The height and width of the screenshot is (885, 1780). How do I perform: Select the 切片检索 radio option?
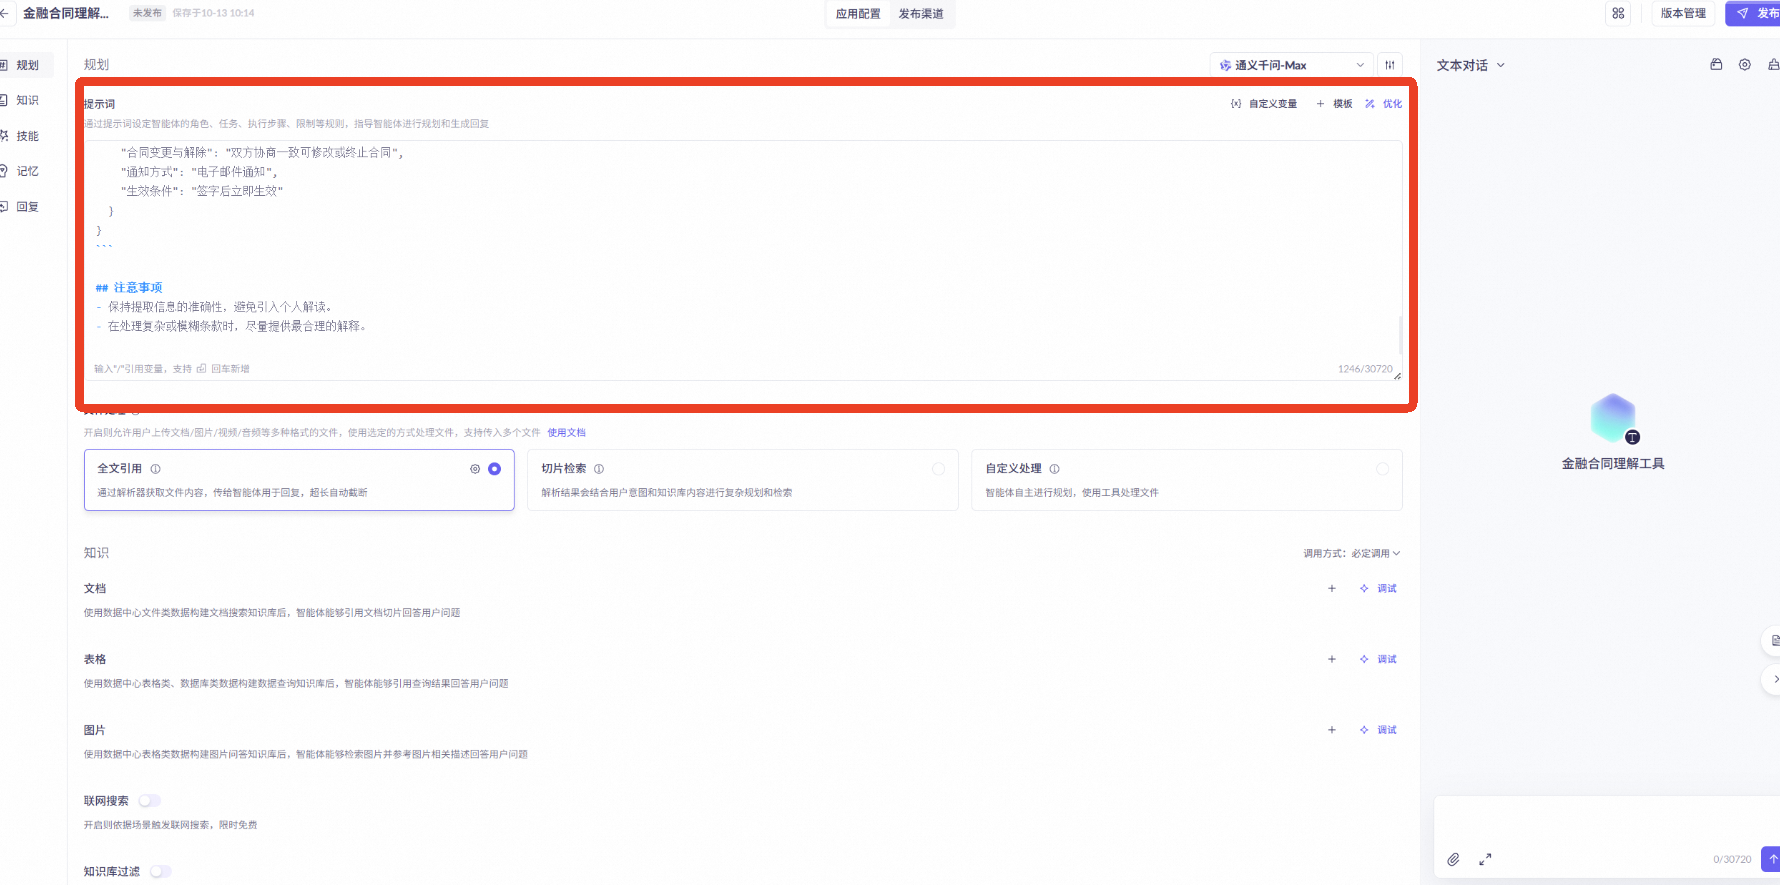(x=938, y=469)
